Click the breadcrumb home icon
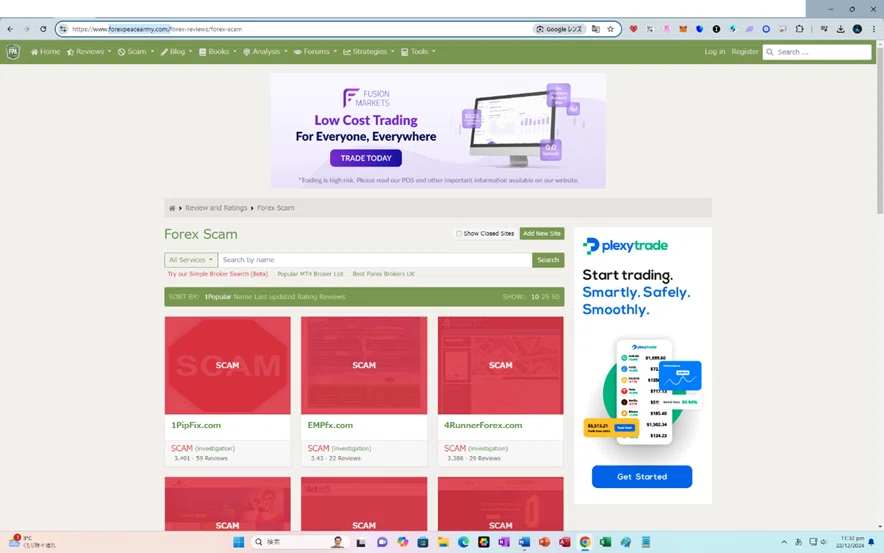Image resolution: width=884 pixels, height=553 pixels. [x=172, y=208]
